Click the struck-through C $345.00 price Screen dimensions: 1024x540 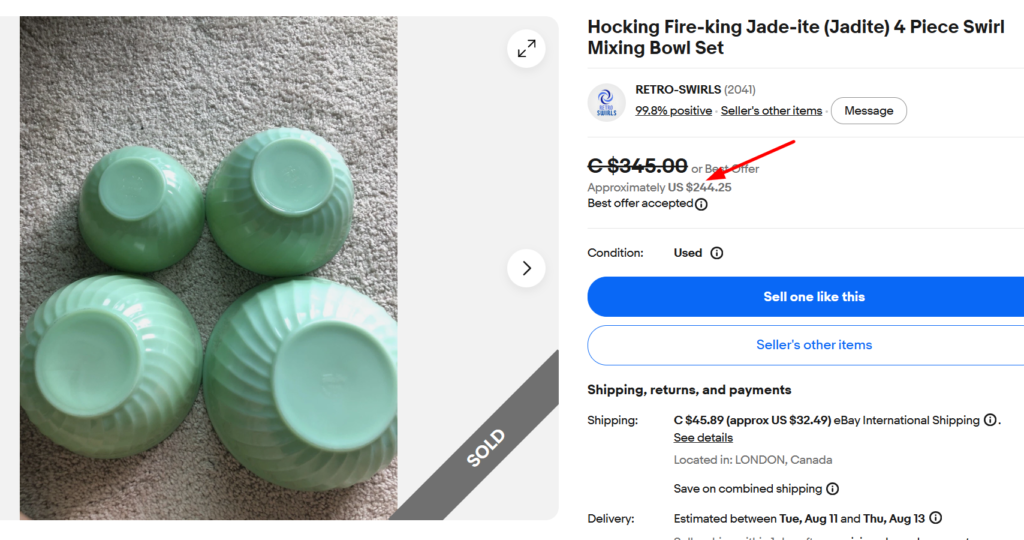click(x=637, y=166)
